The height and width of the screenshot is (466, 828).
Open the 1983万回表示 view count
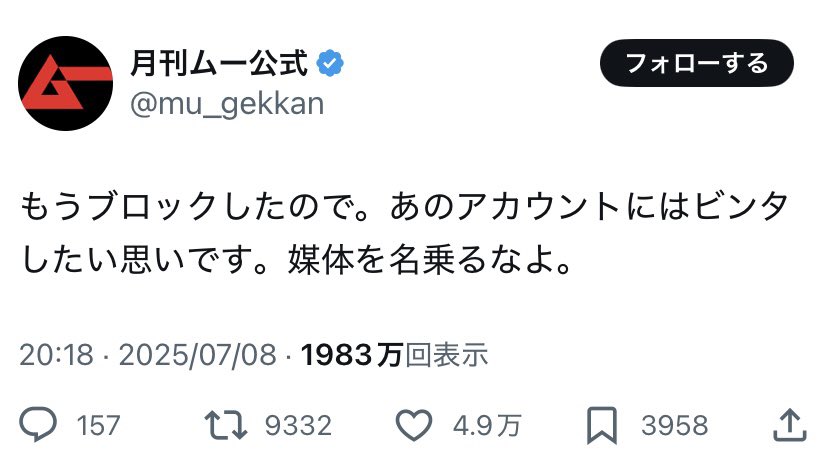[394, 354]
